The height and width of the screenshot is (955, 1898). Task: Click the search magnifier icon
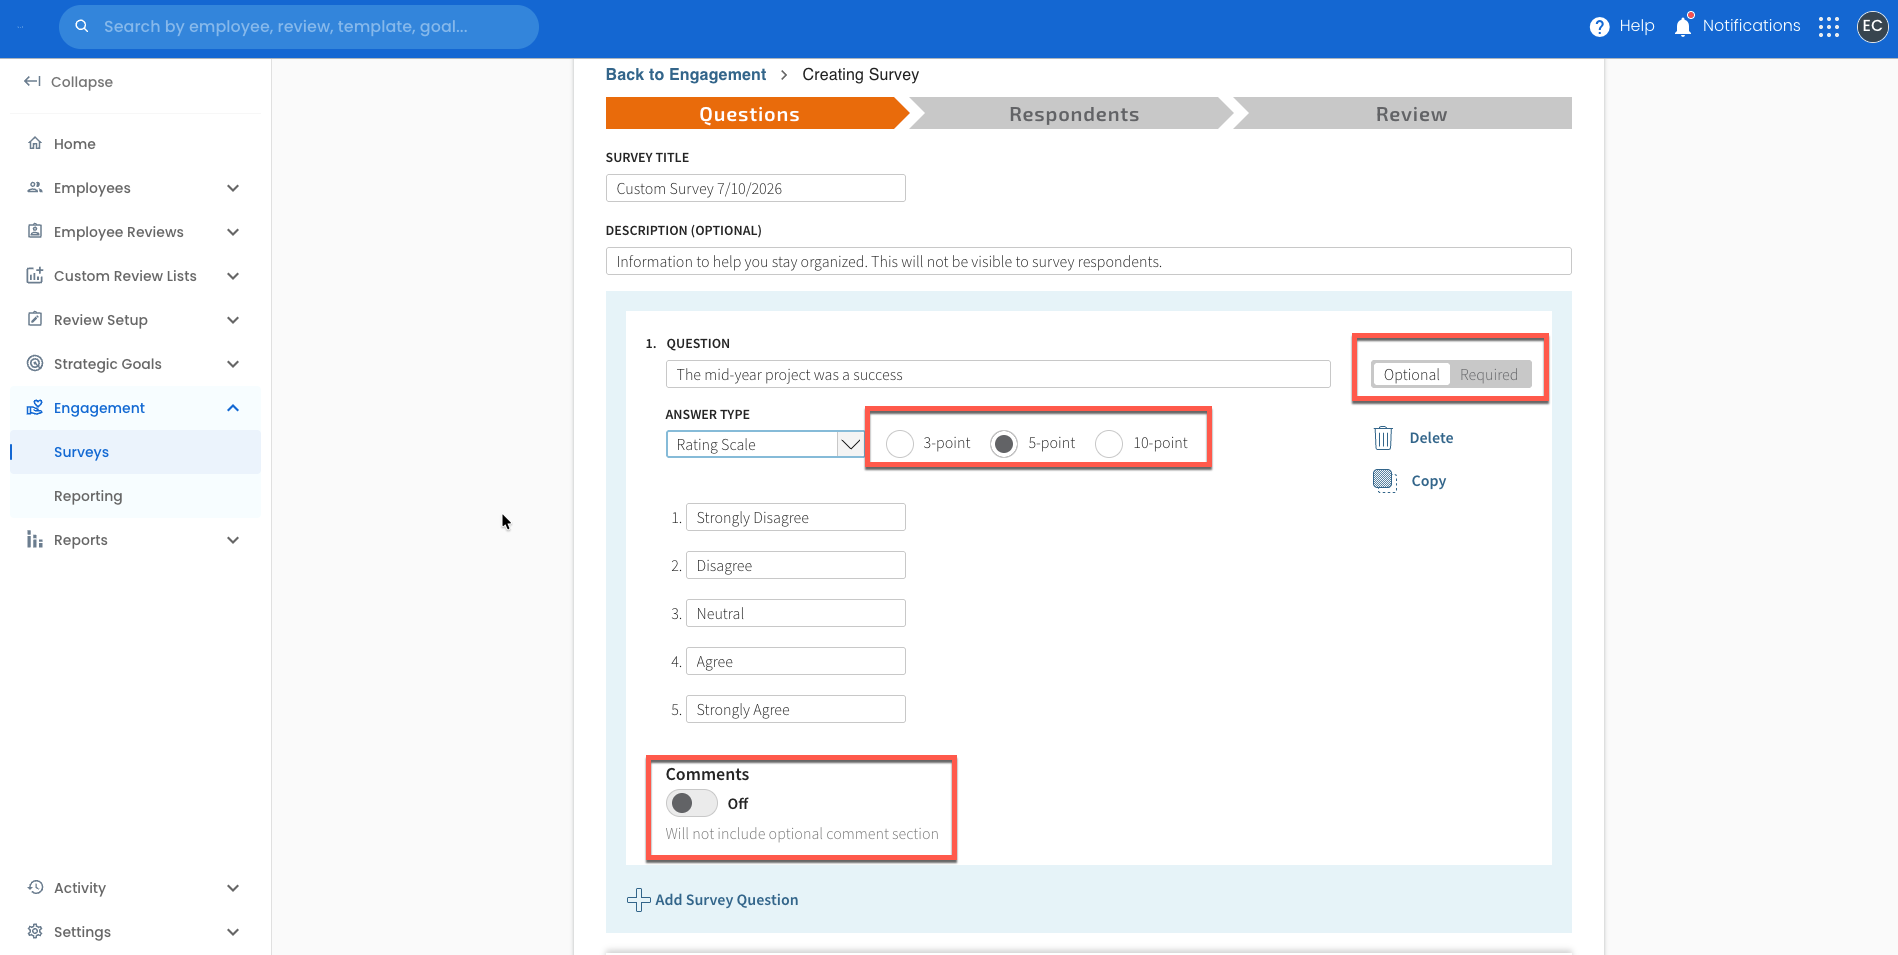coord(82,26)
